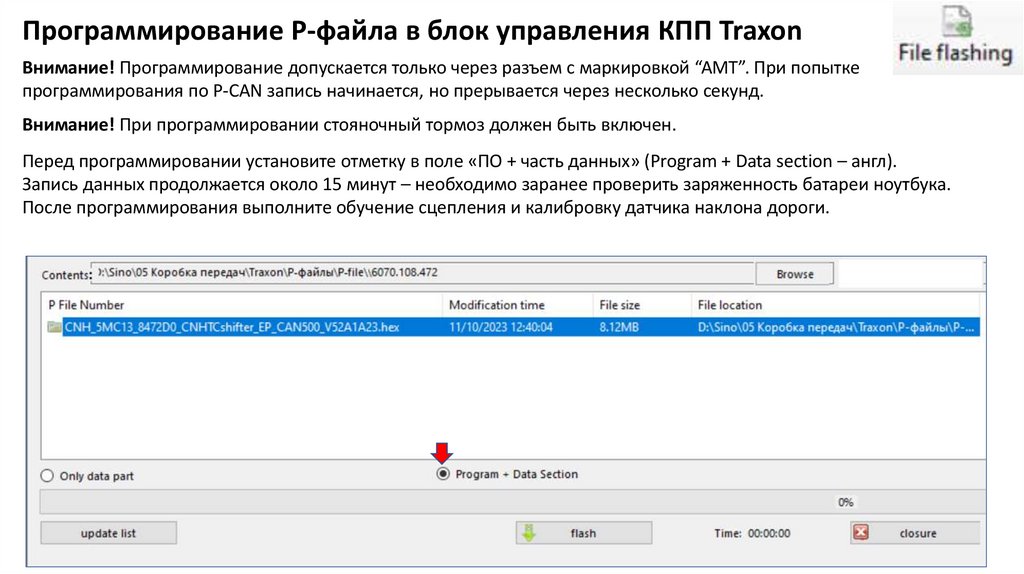1024x574 pixels.
Task: Click the 8.12MB file size cell
Action: tap(619, 327)
